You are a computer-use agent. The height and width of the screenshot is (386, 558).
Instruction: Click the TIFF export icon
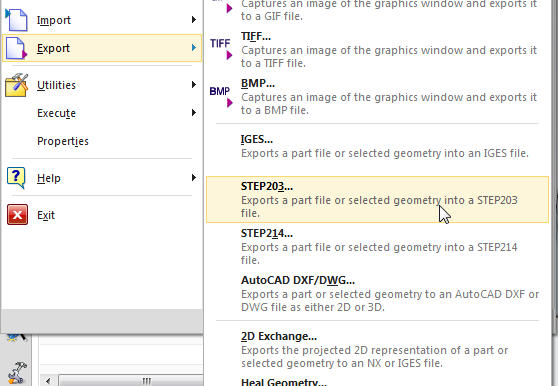point(221,49)
